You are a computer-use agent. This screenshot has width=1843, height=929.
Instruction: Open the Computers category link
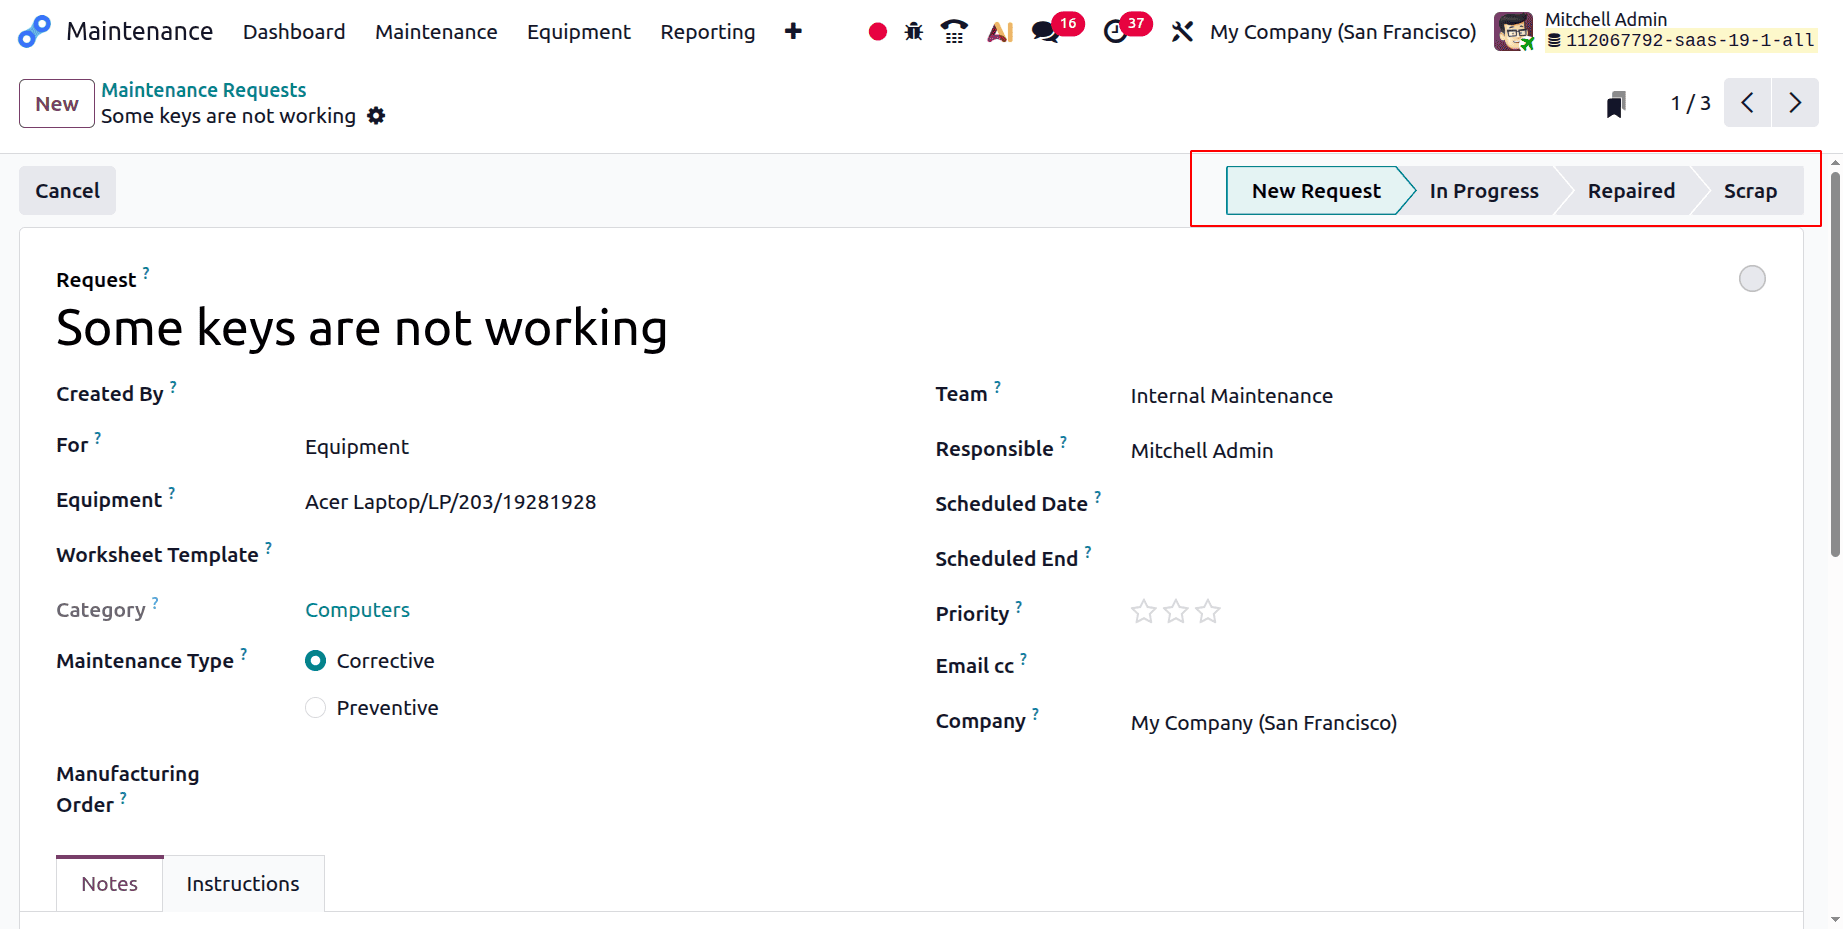coord(358,610)
